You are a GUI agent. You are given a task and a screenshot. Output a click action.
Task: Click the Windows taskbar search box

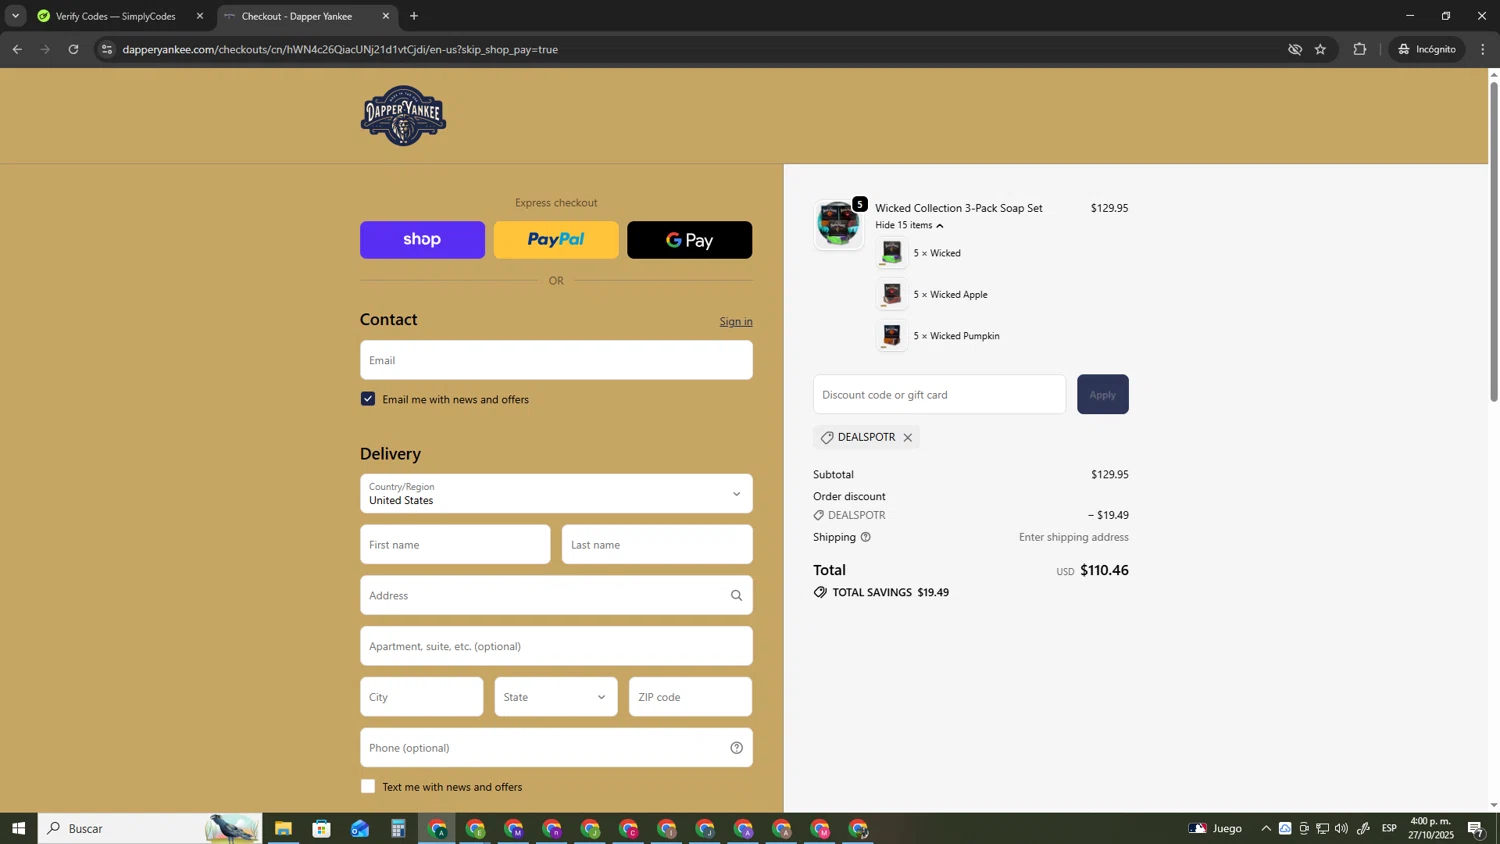(x=150, y=828)
